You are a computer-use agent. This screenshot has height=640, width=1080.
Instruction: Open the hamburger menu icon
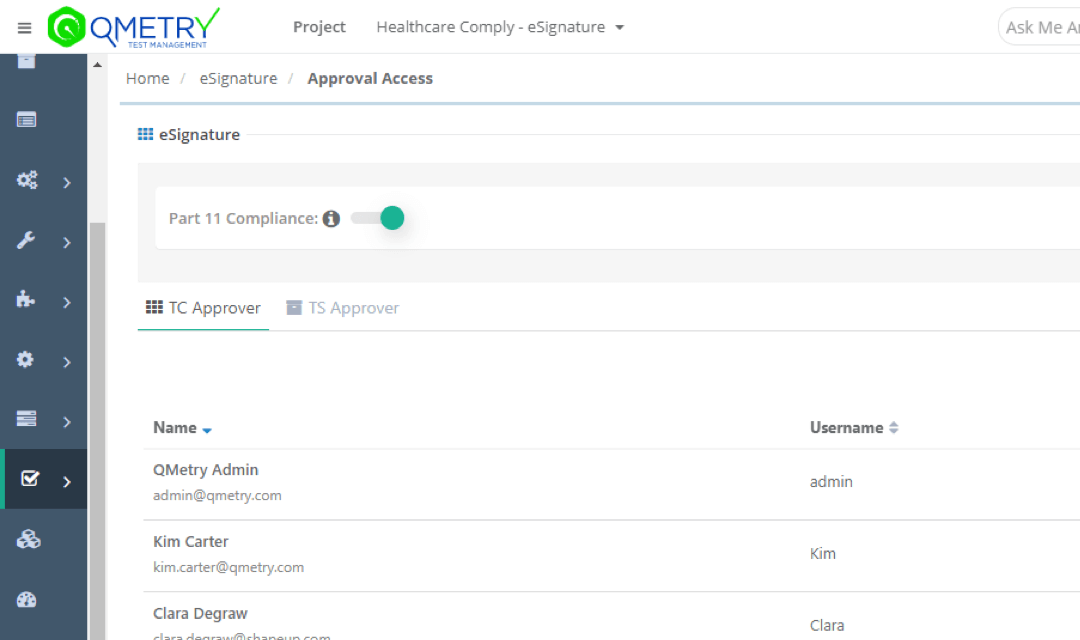click(24, 28)
